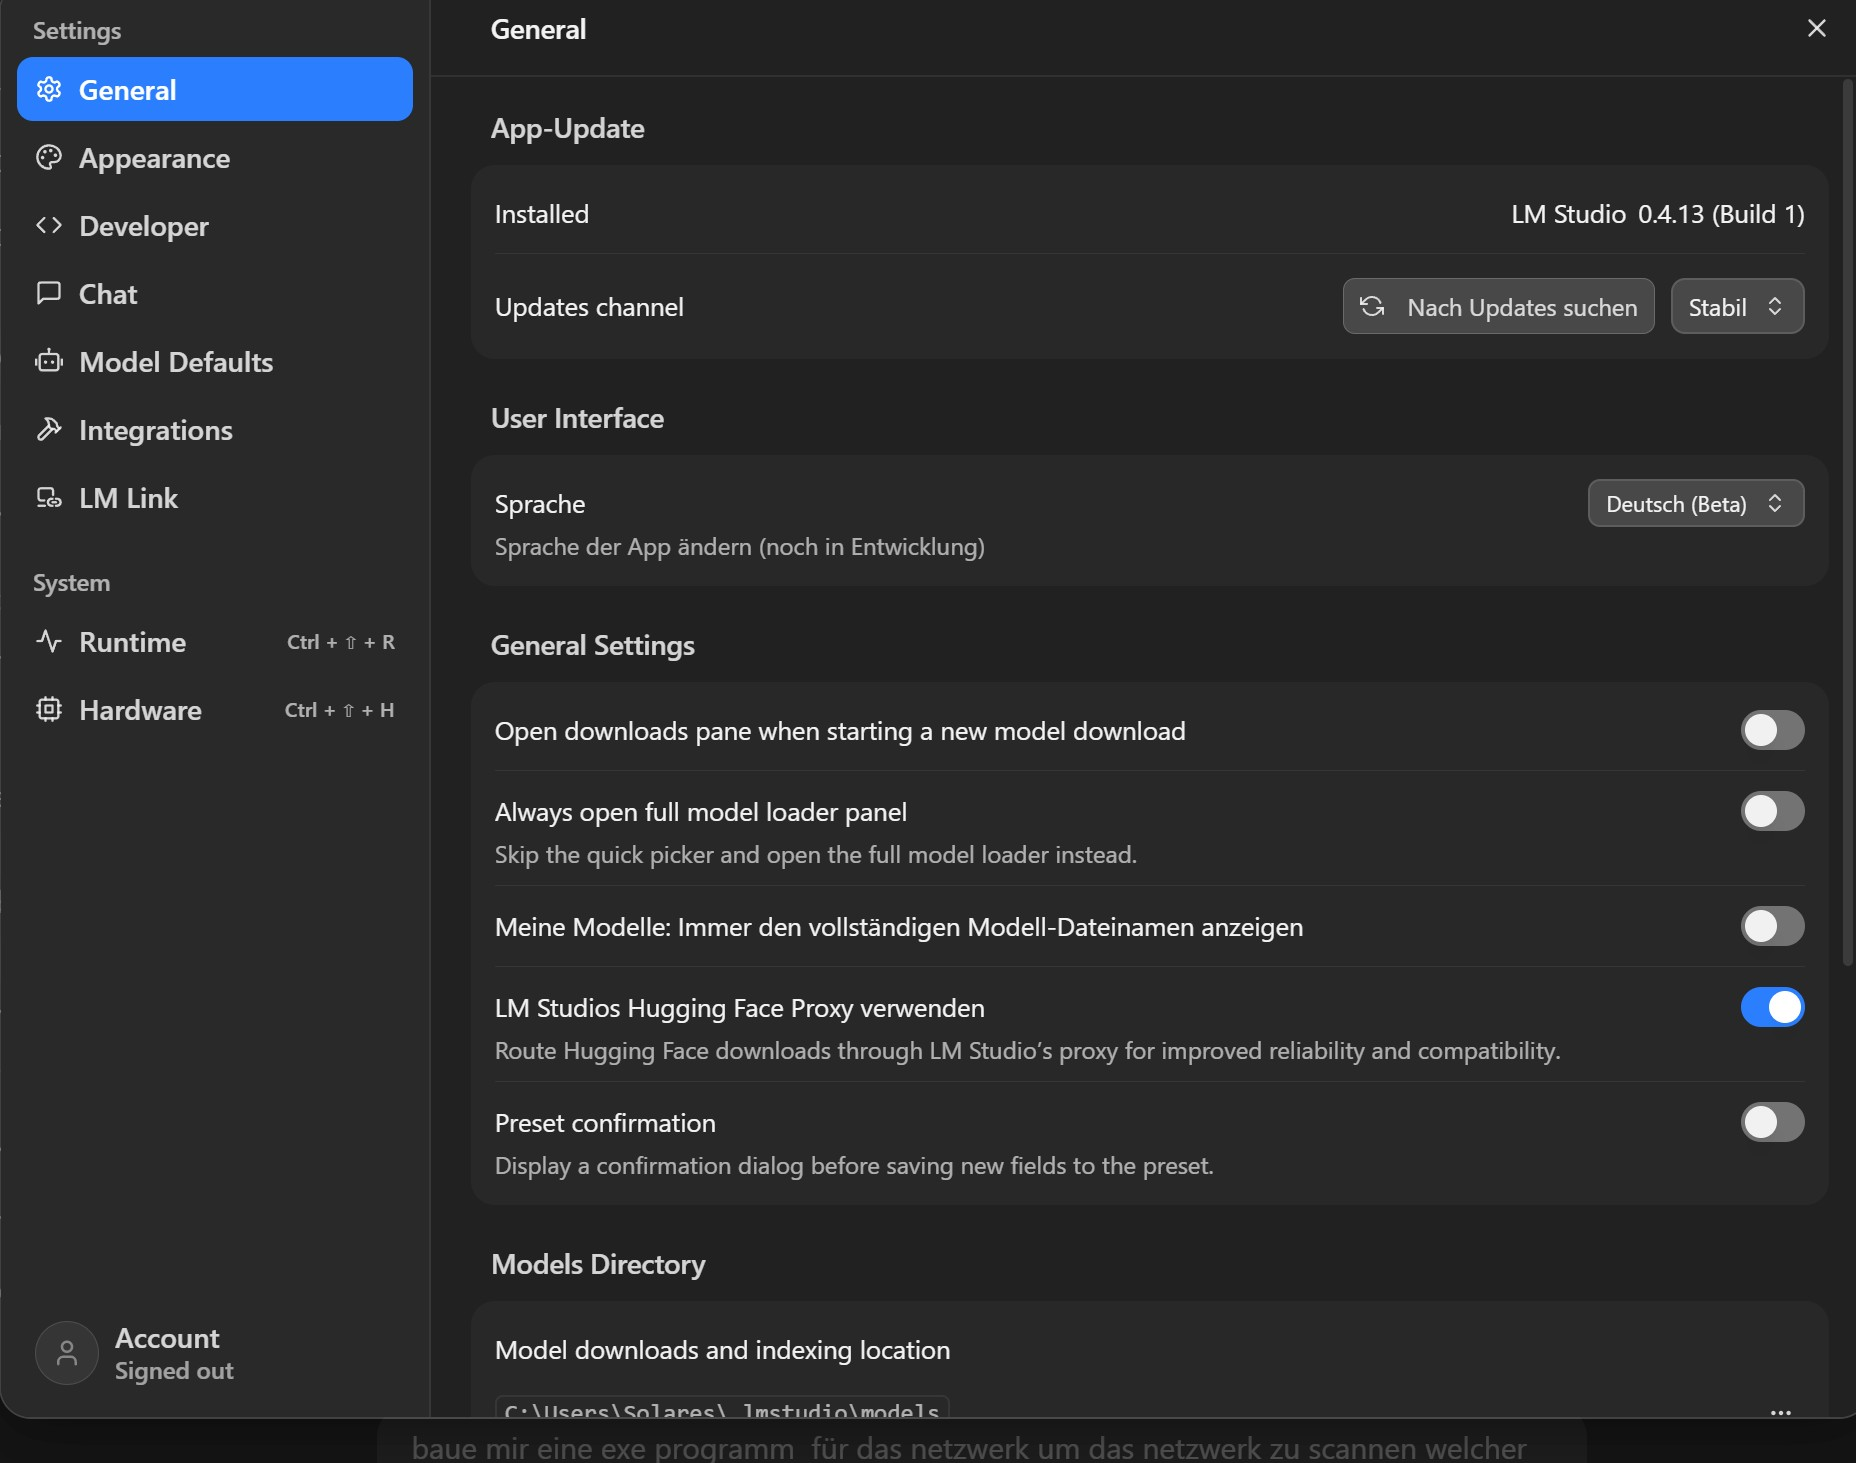Disable Hugging Face Proxy toggle
The height and width of the screenshot is (1463, 1856).
click(1772, 1007)
